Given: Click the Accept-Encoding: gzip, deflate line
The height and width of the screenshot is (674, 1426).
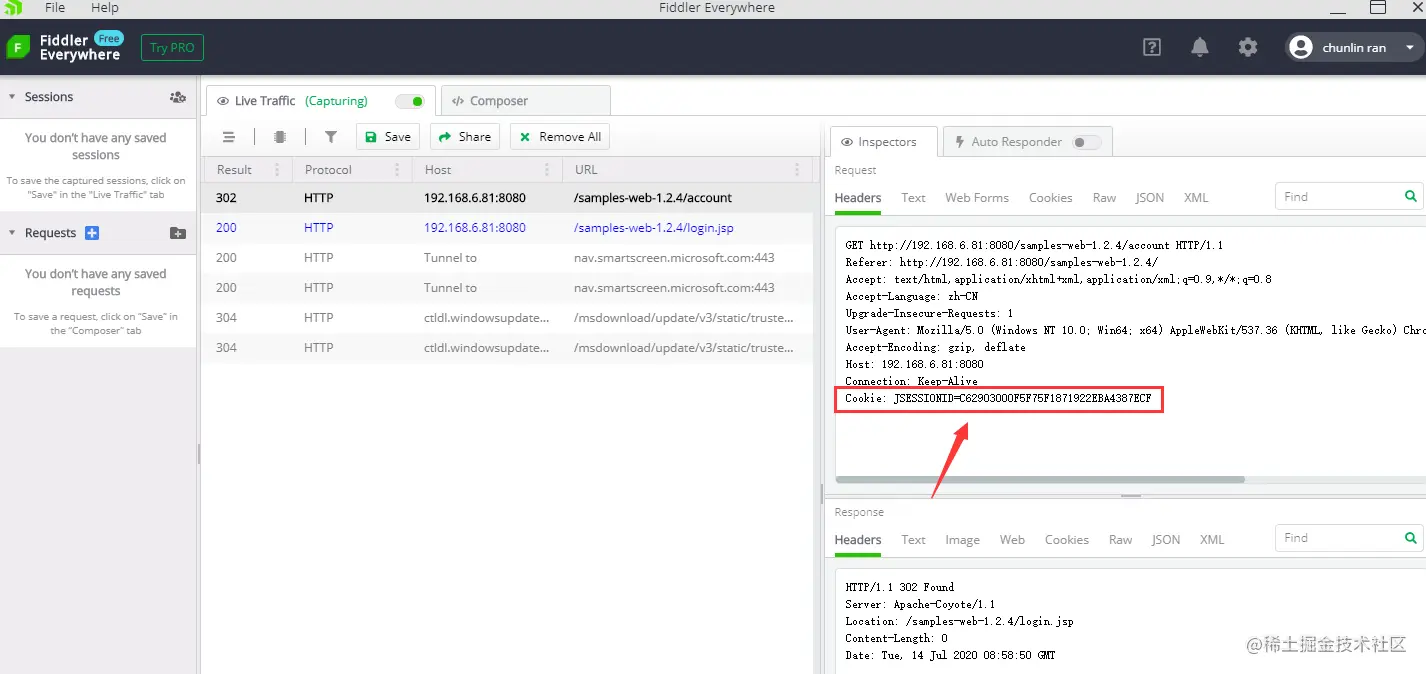Looking at the screenshot, I should click(935, 347).
